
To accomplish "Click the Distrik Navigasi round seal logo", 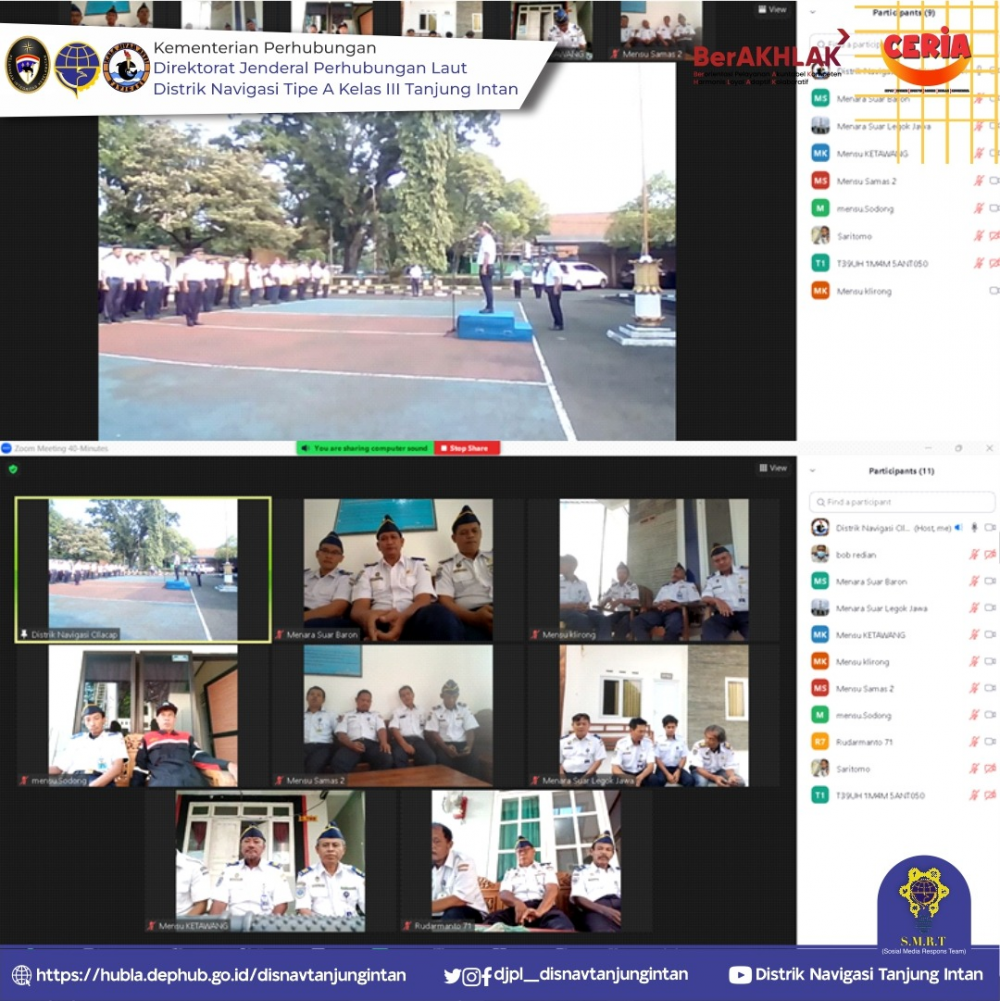I will [126, 68].
